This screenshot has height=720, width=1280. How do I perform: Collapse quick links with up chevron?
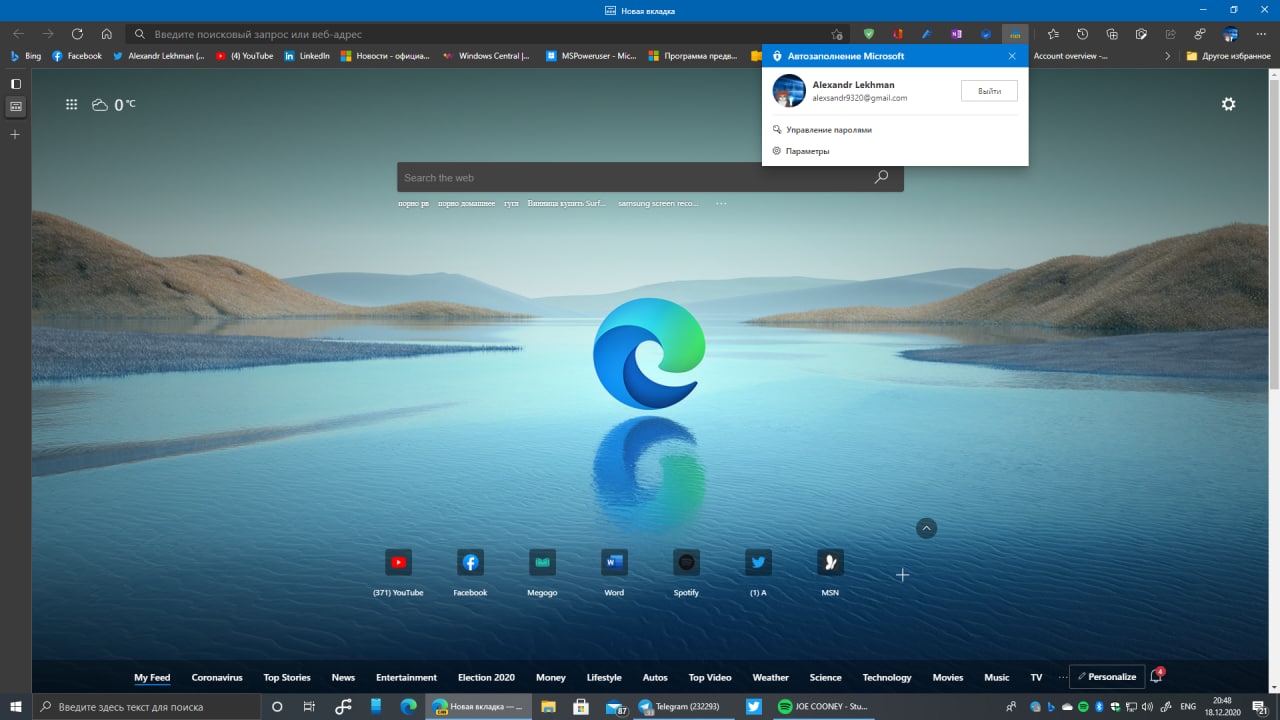926,528
